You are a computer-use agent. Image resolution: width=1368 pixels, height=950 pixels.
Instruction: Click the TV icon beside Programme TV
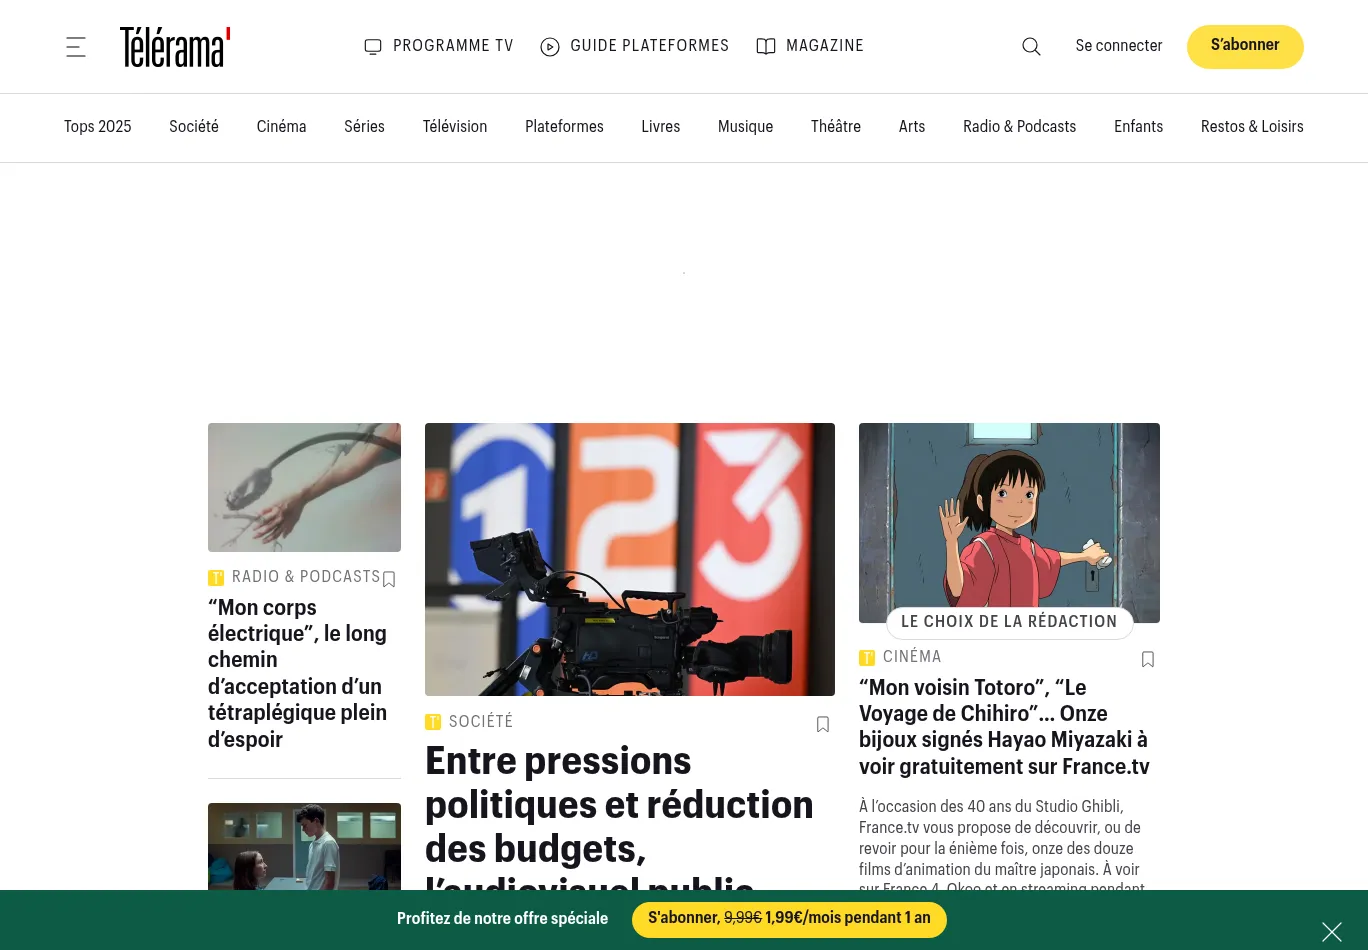[x=373, y=47]
